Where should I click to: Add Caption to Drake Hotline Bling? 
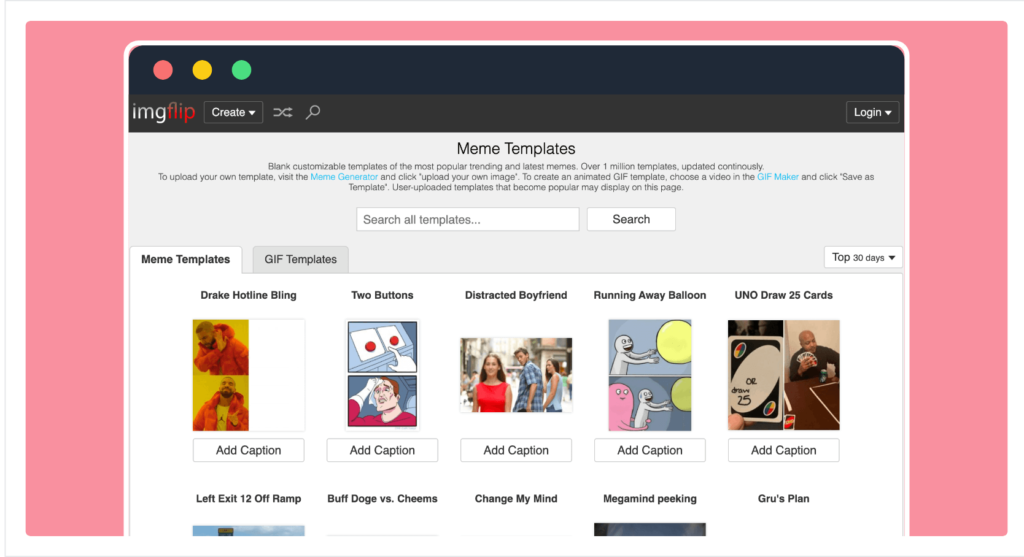248,450
